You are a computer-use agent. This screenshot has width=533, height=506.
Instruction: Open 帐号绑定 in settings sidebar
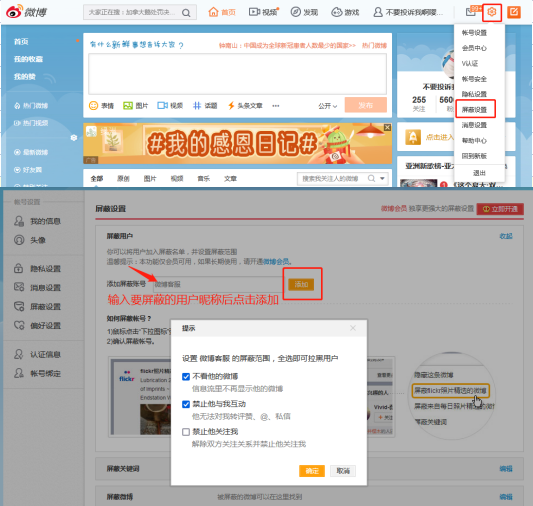click(x=37, y=373)
